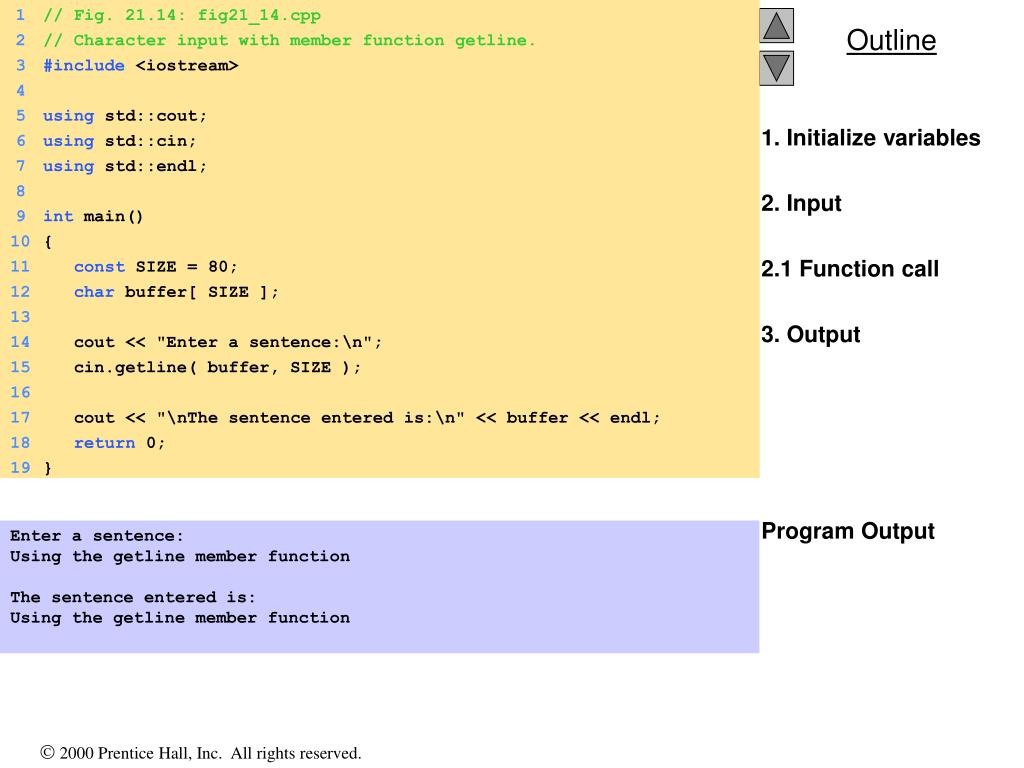Select '3. Output' outline entry

coord(810,334)
